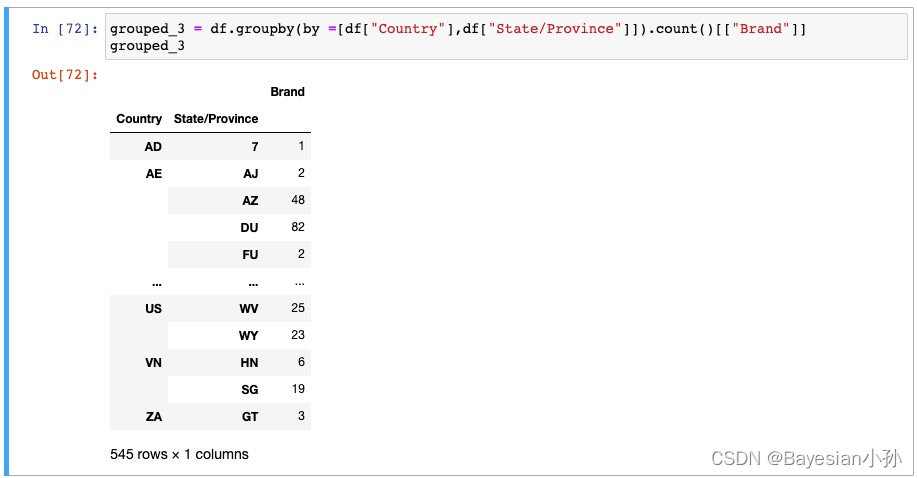Click Brand value 82
This screenshot has height=478, width=917.
[298, 227]
